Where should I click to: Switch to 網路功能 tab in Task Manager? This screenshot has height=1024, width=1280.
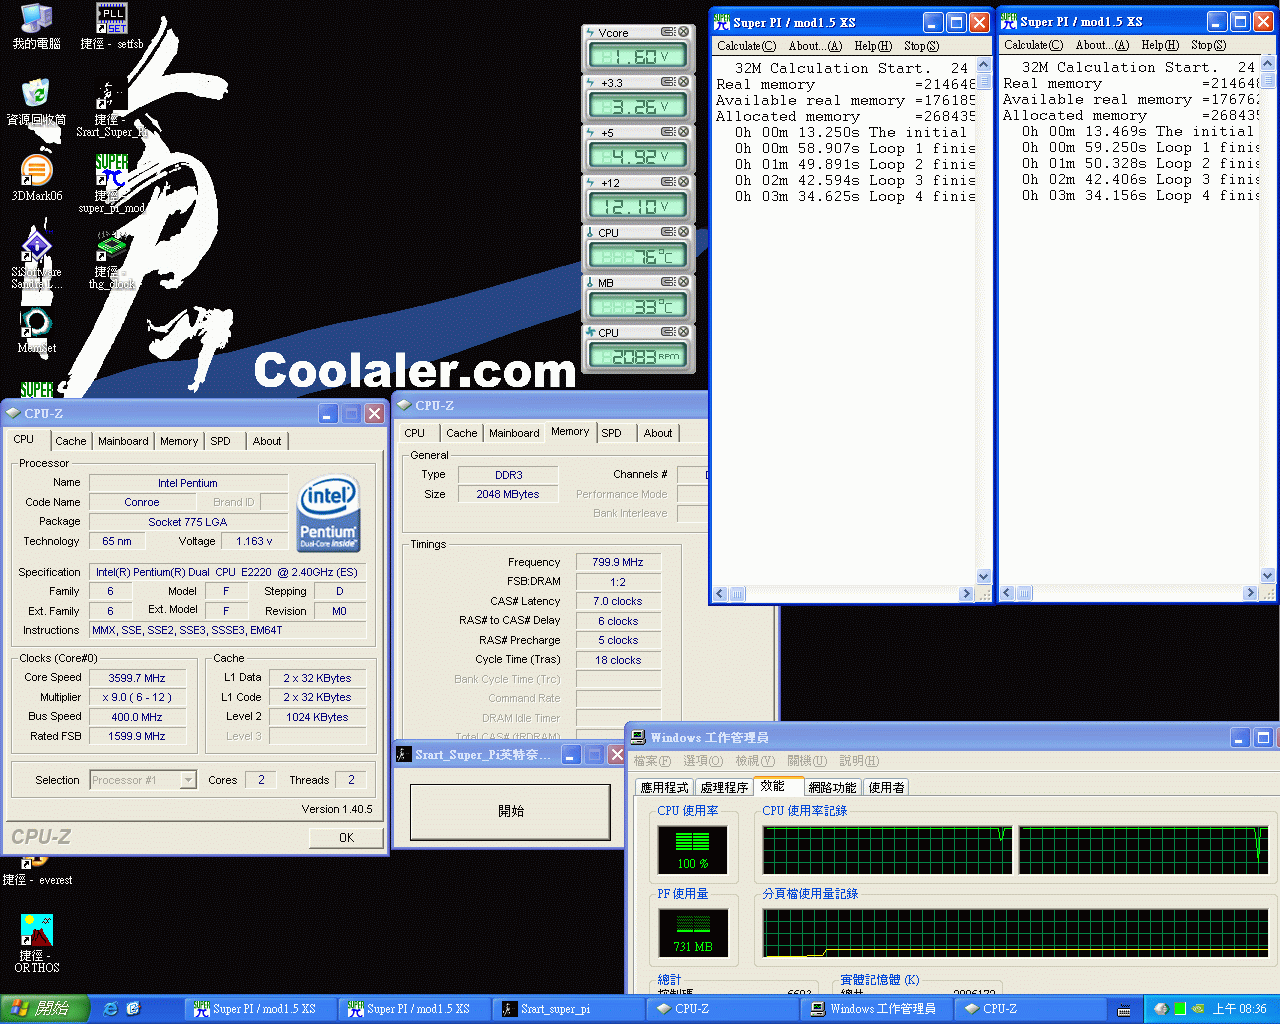point(832,787)
